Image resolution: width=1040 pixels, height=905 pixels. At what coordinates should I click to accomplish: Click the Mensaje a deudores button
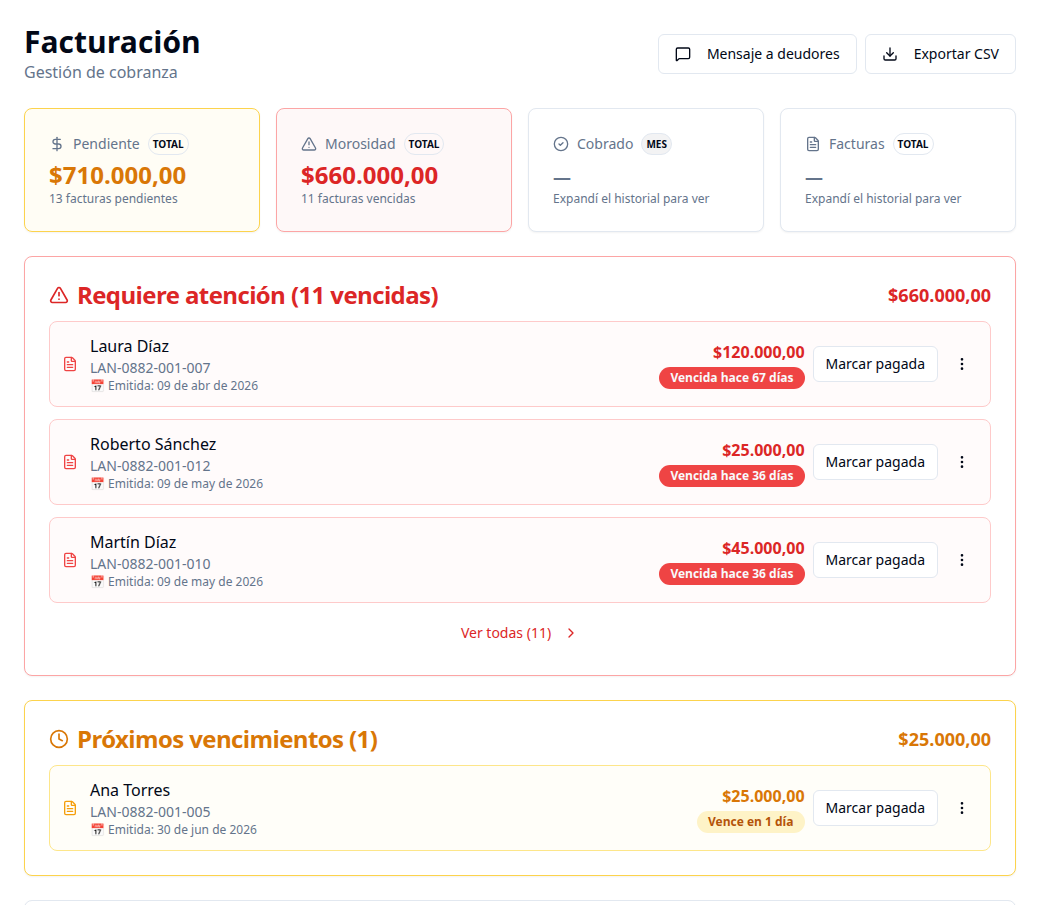757,54
